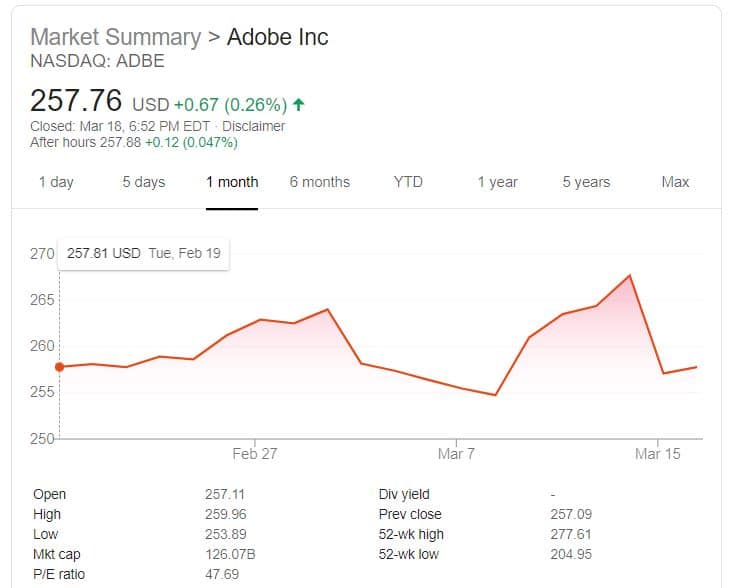
Task: Switch to YTD view
Action: [x=408, y=182]
